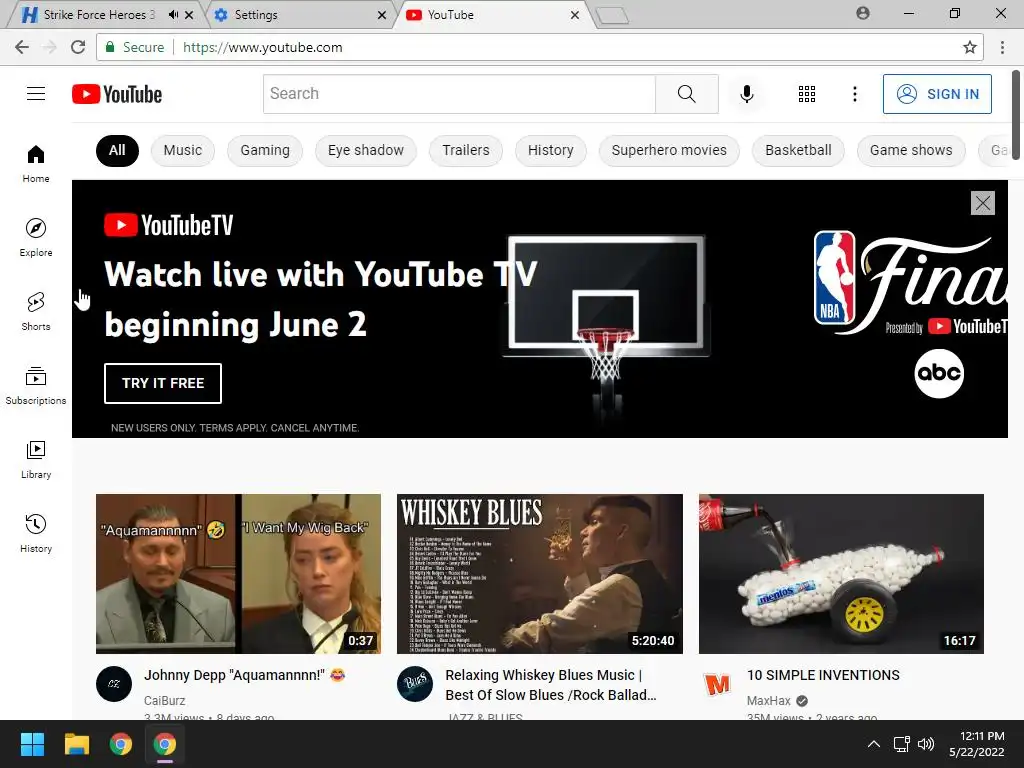Select the History filter chip
This screenshot has height=768, width=1024.
[x=551, y=151]
